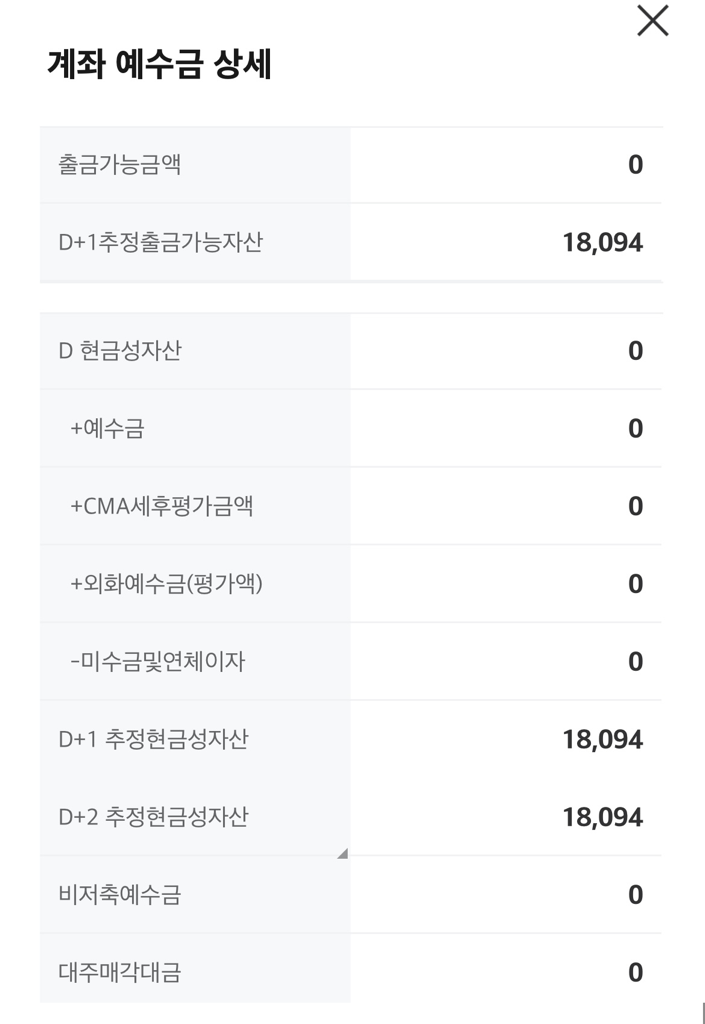Select the +CMA세후평가금액 label
The width and height of the screenshot is (705, 1024).
tap(161, 506)
